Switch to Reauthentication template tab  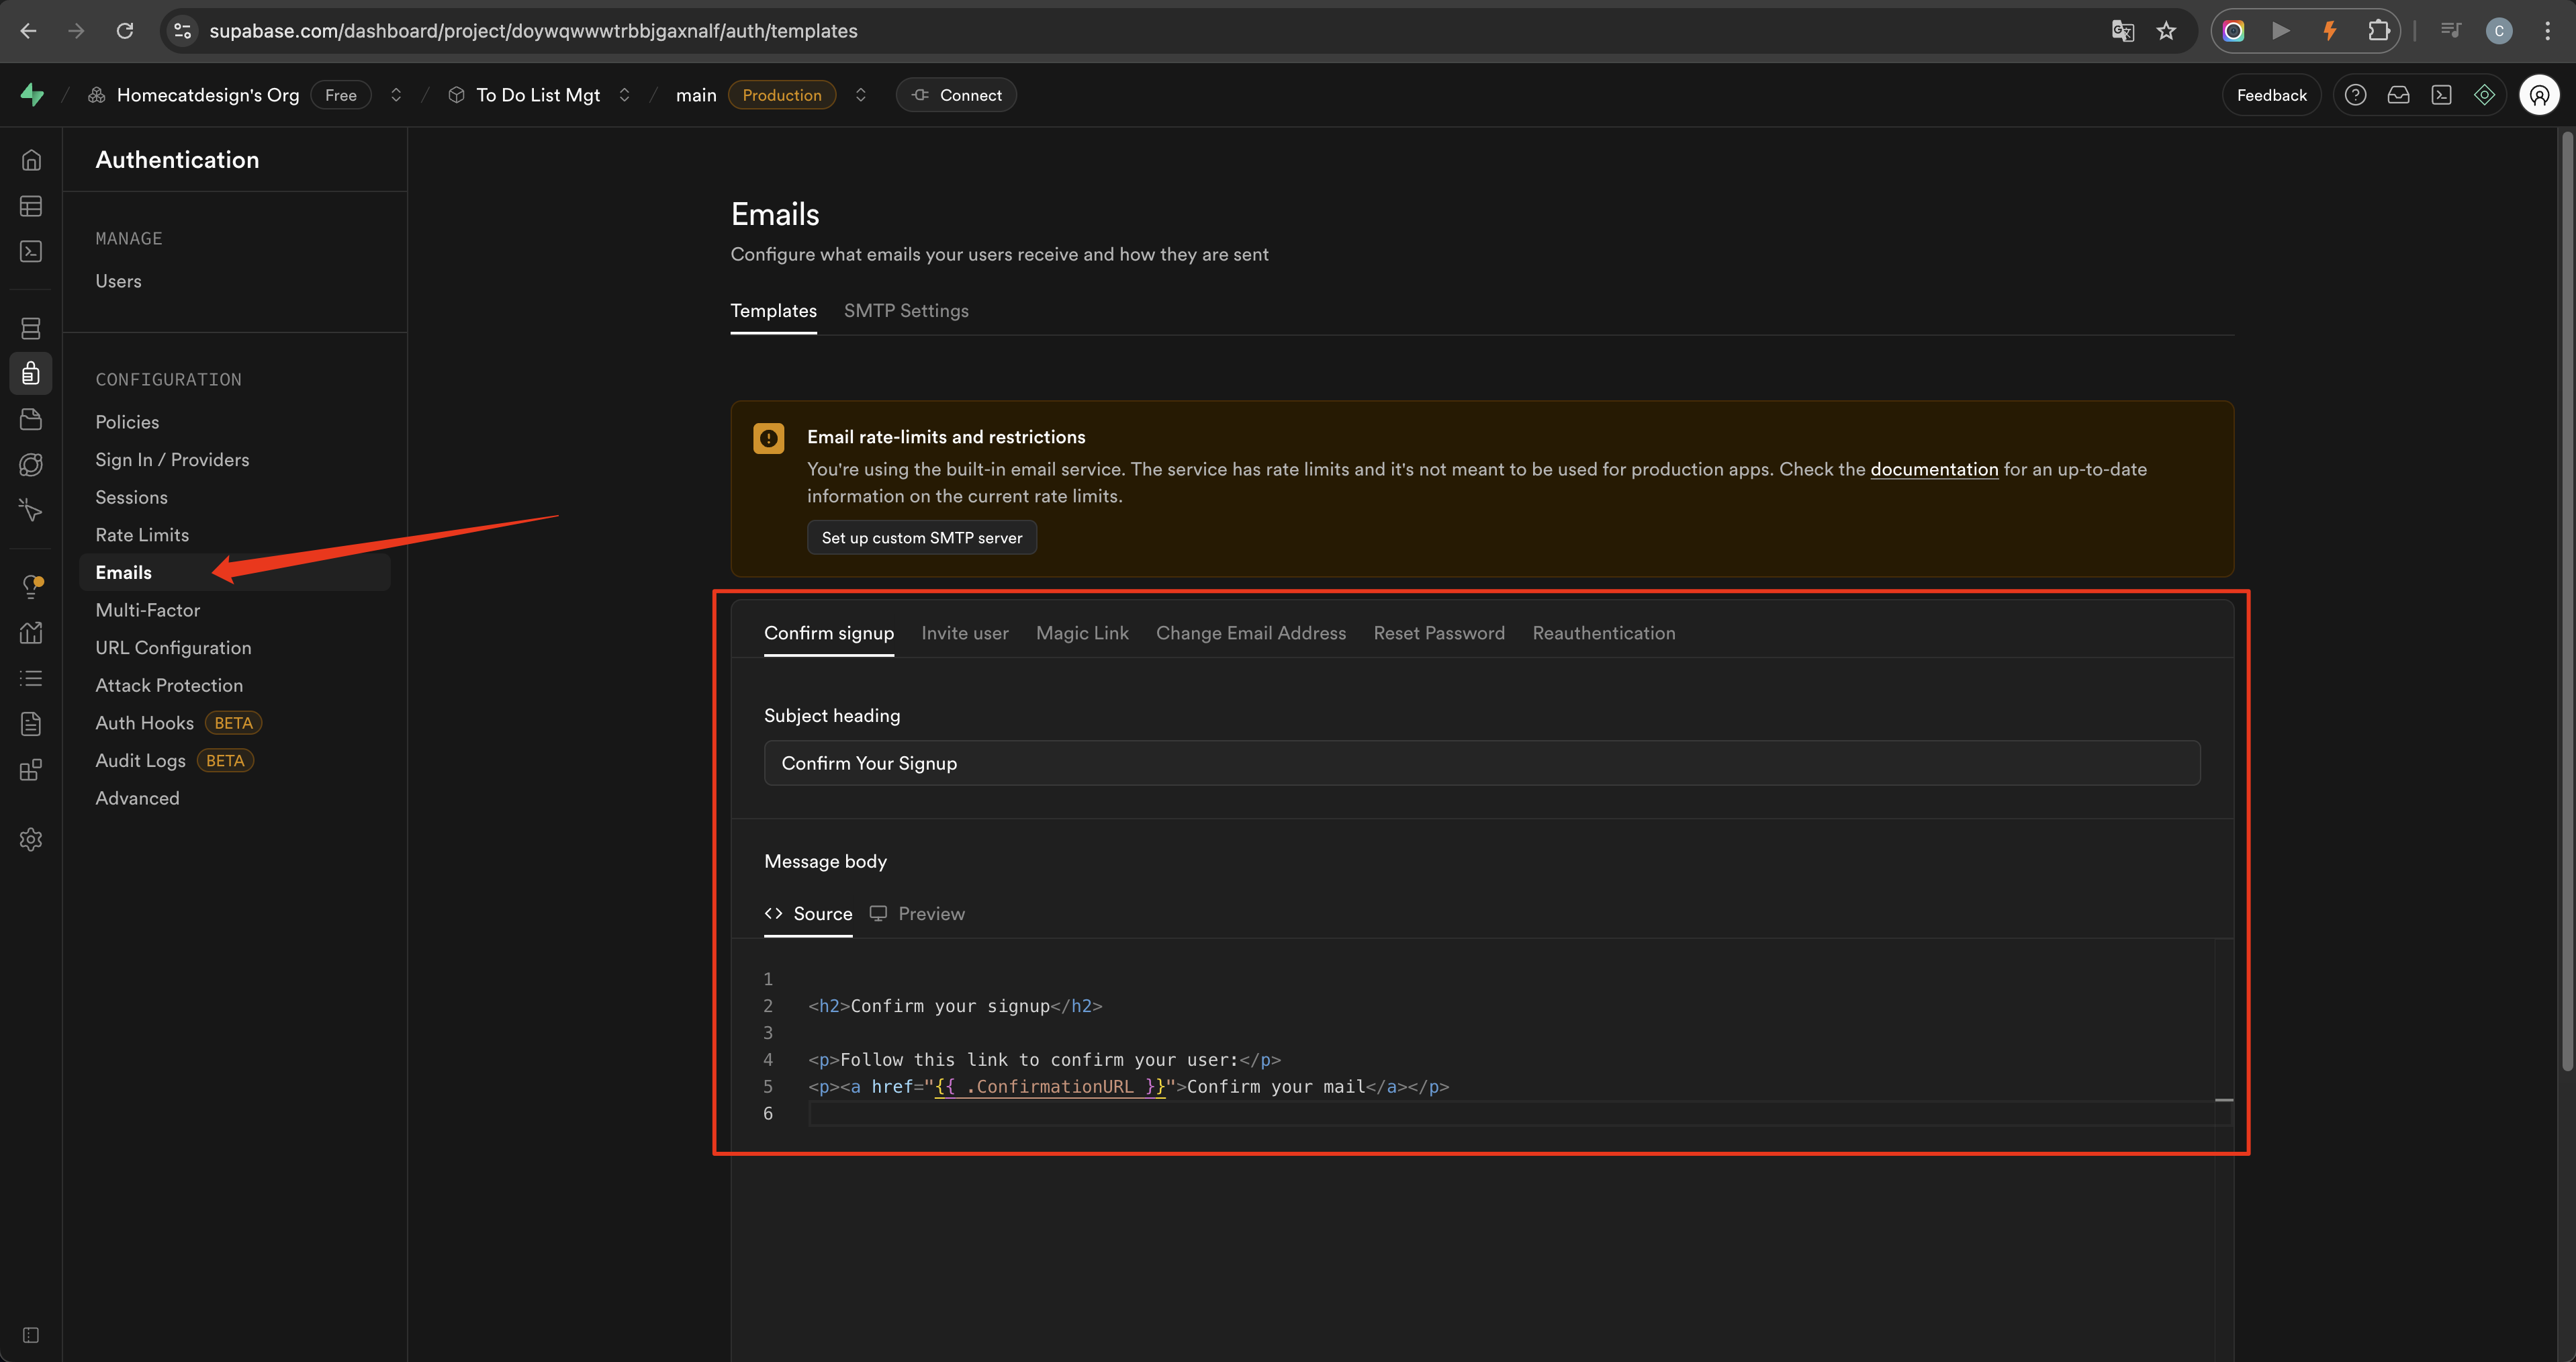tap(1604, 633)
